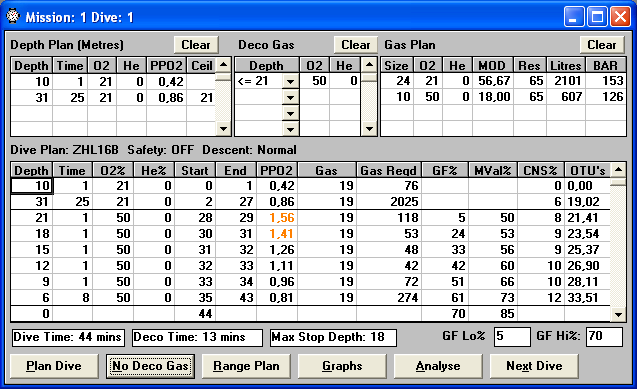Select depth 6 row in Dive Plan
The width and height of the screenshot is (637, 389).
click(31, 298)
